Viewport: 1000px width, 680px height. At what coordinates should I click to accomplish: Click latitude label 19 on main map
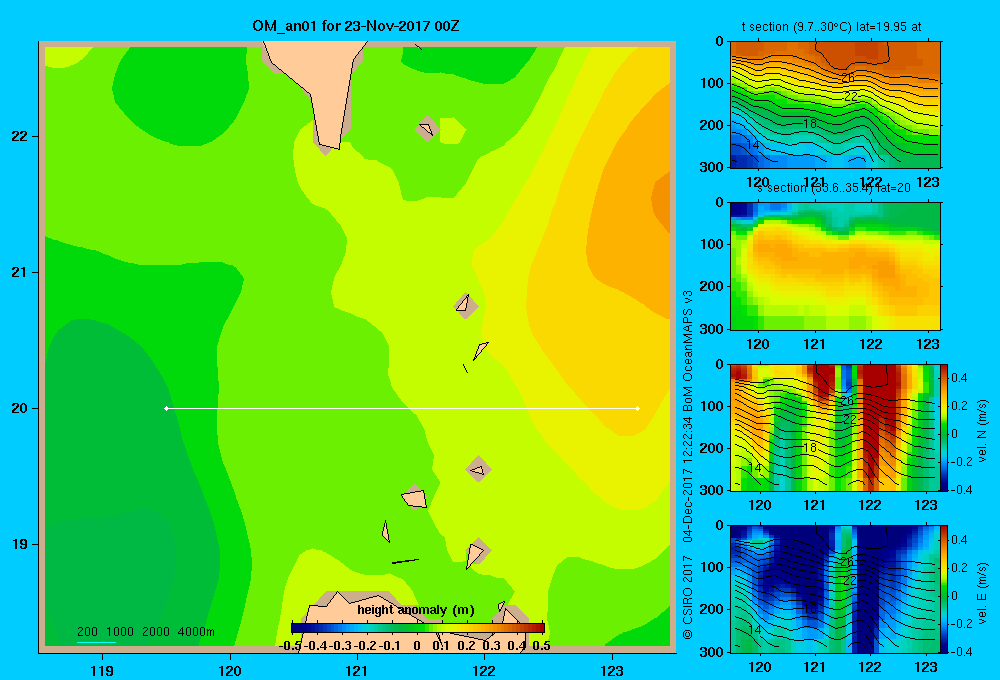[20, 544]
